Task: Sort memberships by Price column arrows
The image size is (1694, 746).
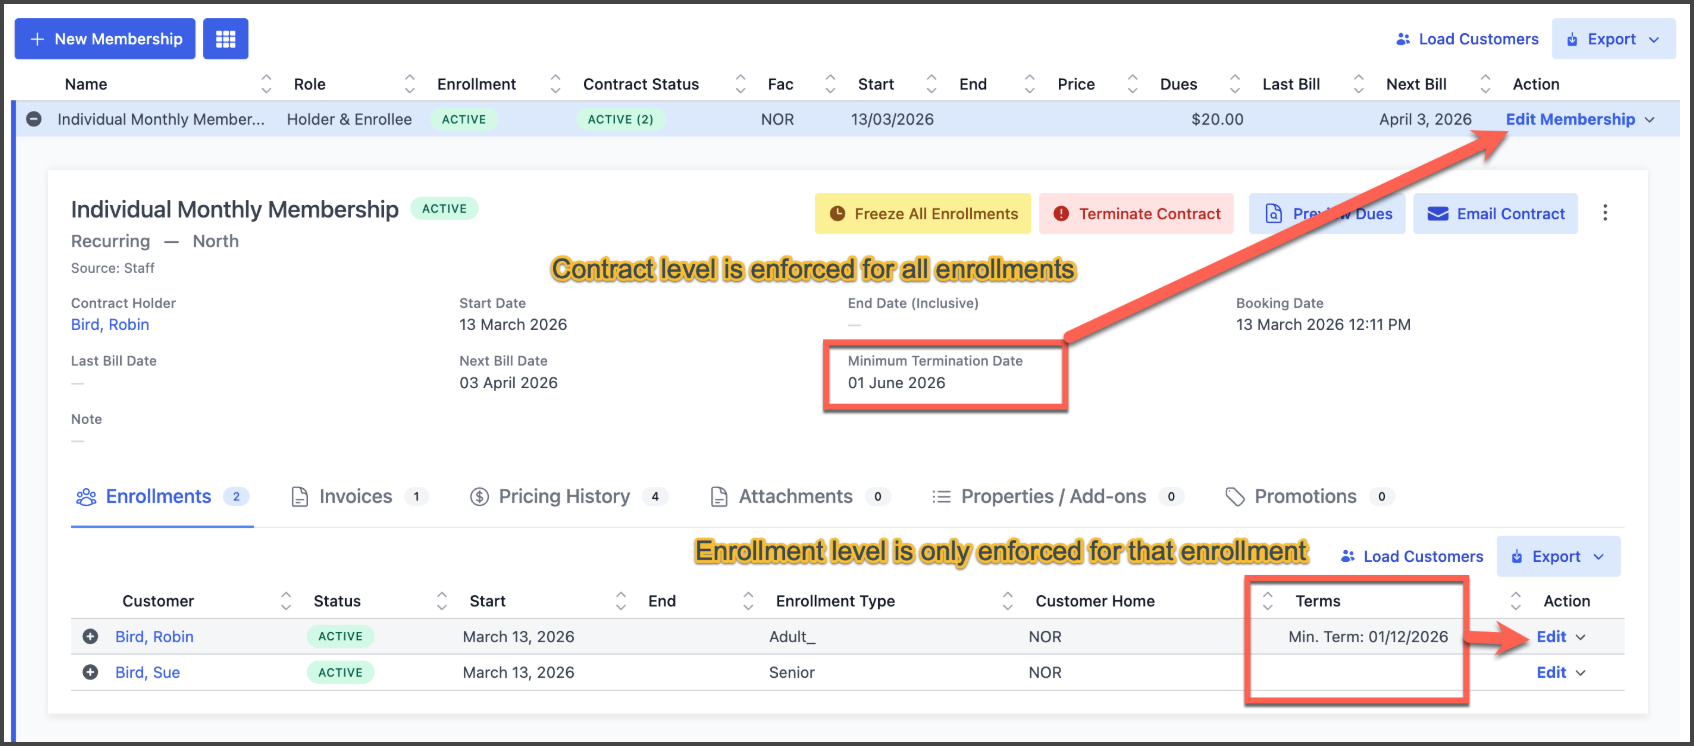Action: point(1132,84)
